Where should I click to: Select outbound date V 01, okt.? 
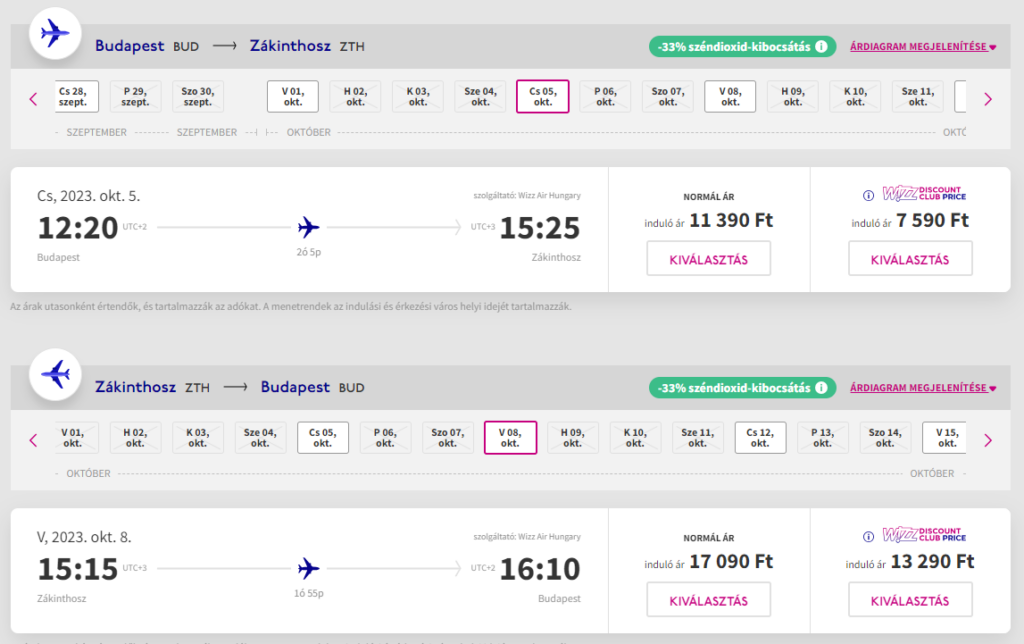tap(292, 97)
